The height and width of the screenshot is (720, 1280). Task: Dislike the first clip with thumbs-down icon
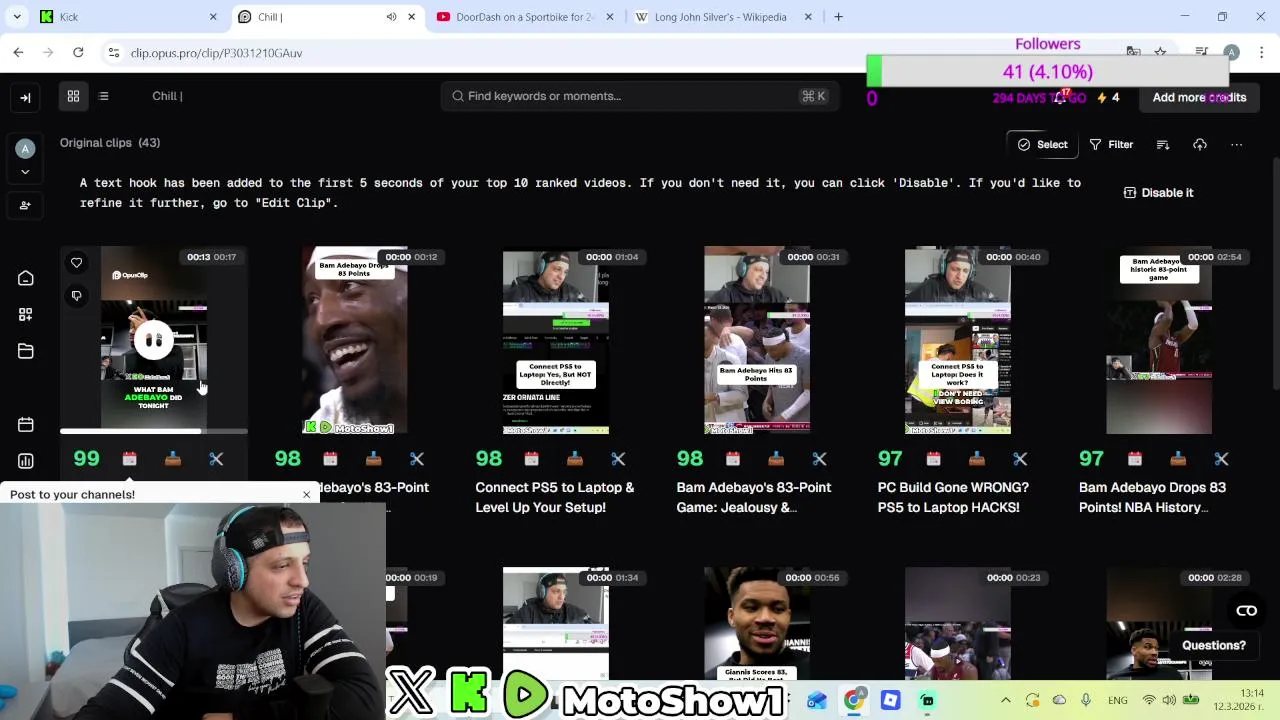[x=76, y=296]
